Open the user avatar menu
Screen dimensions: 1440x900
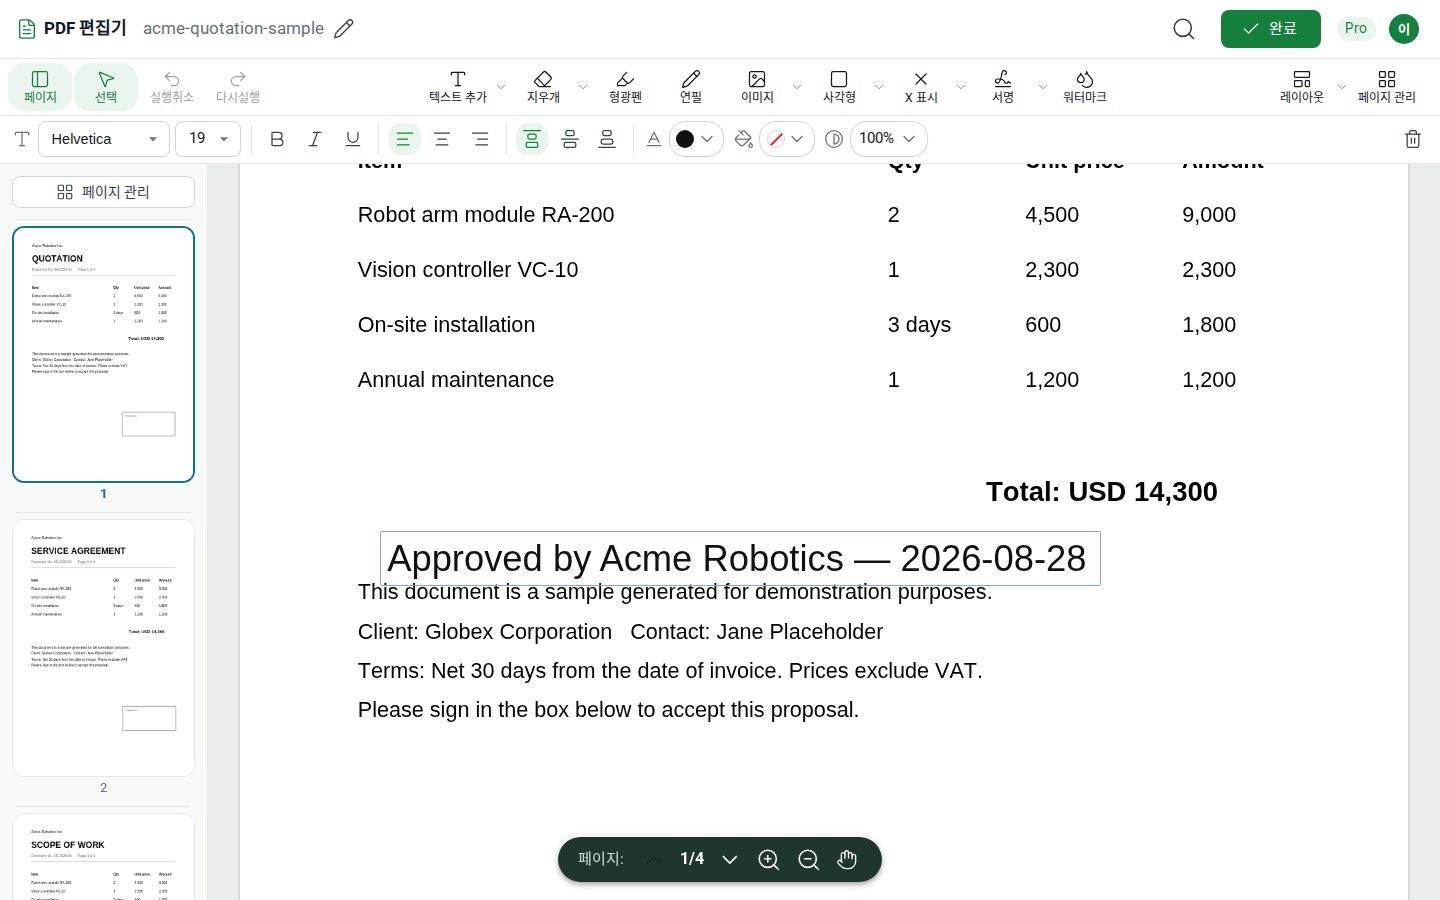[1404, 29]
